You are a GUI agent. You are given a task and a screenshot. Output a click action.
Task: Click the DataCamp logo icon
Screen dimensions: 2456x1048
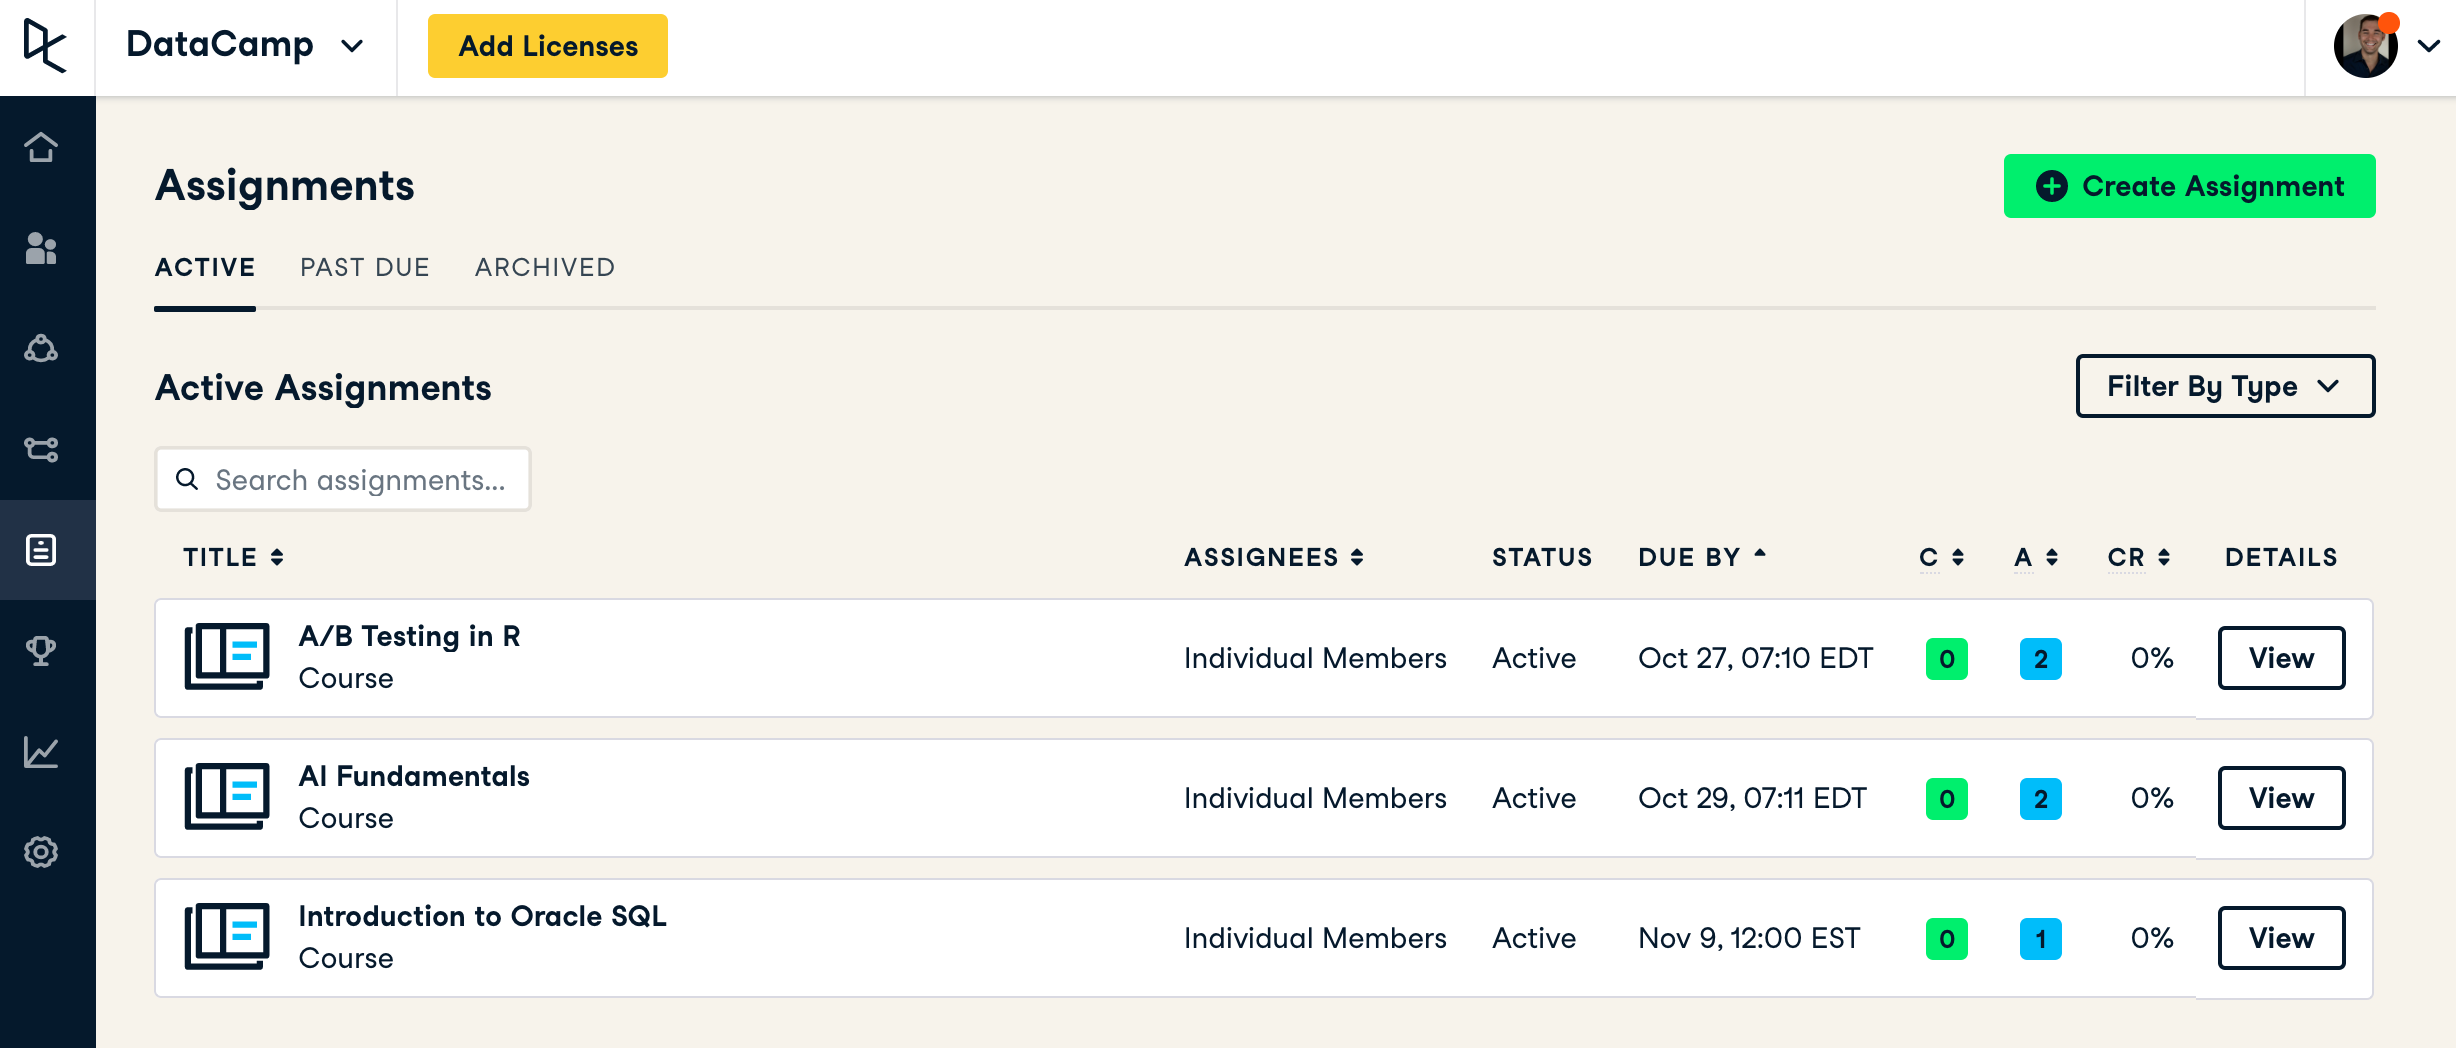click(45, 46)
